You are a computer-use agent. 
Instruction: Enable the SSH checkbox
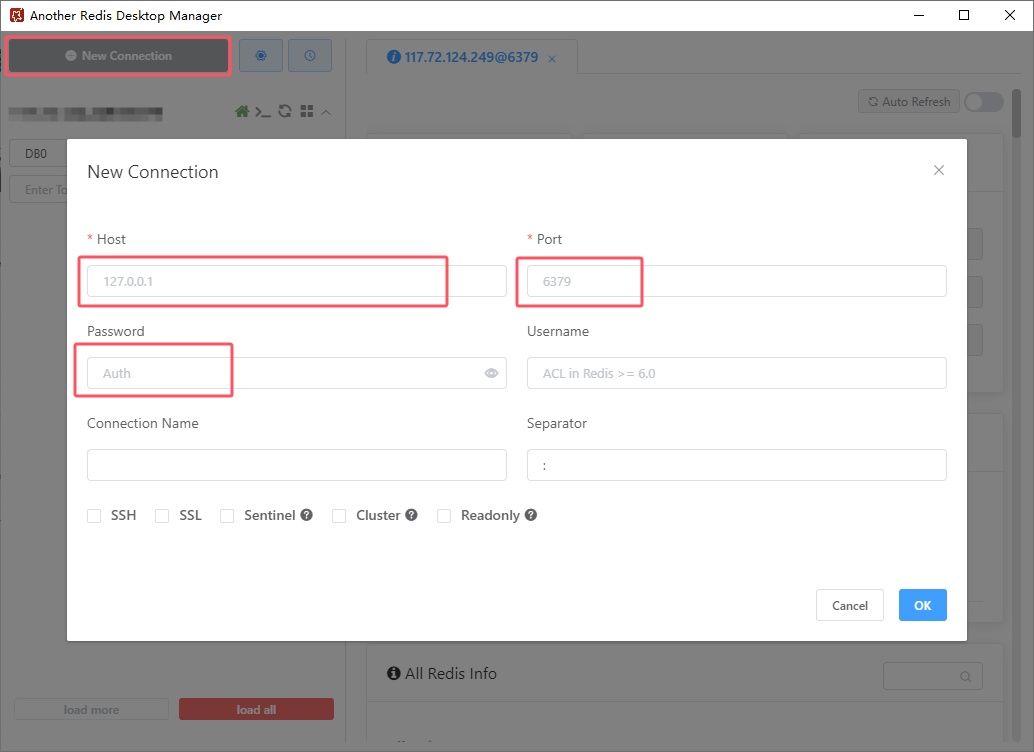pyautogui.click(x=94, y=516)
